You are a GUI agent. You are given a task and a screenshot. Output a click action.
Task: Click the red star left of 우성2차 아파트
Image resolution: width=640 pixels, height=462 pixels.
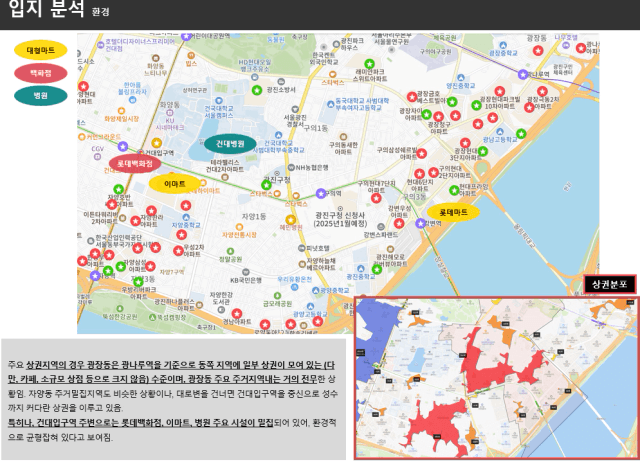click(178, 251)
